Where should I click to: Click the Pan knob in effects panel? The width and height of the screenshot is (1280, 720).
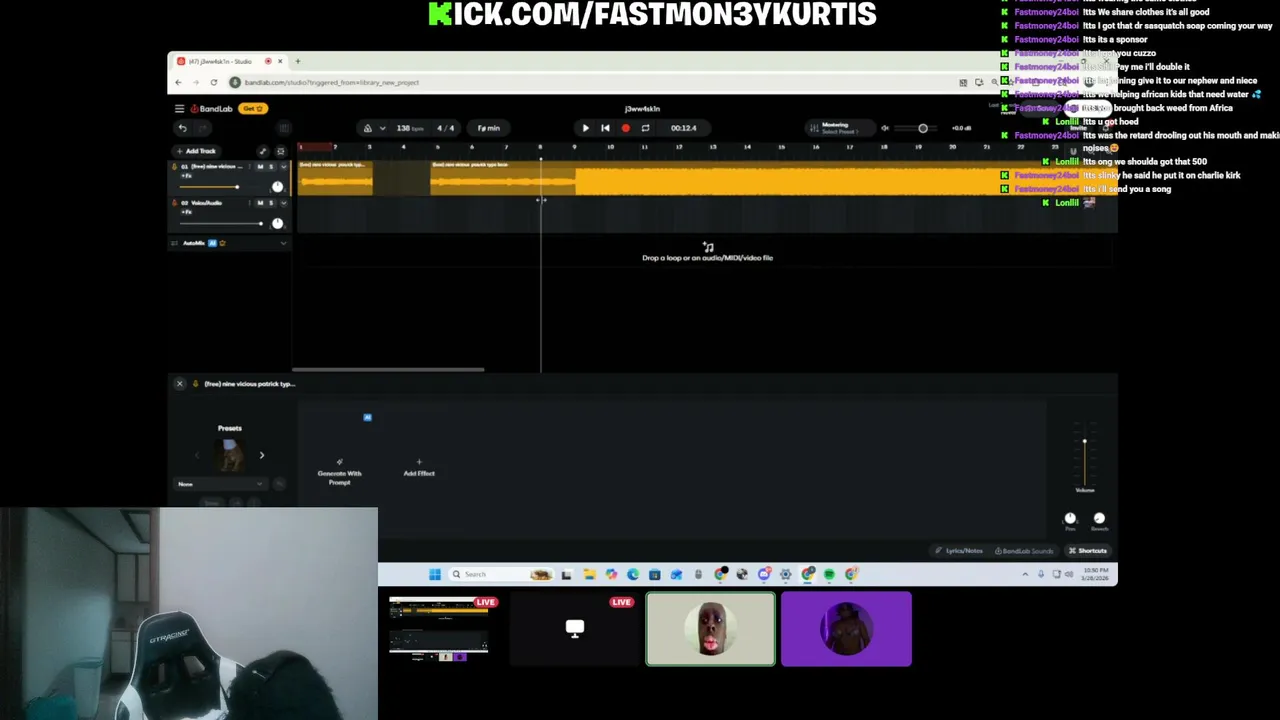[1070, 518]
